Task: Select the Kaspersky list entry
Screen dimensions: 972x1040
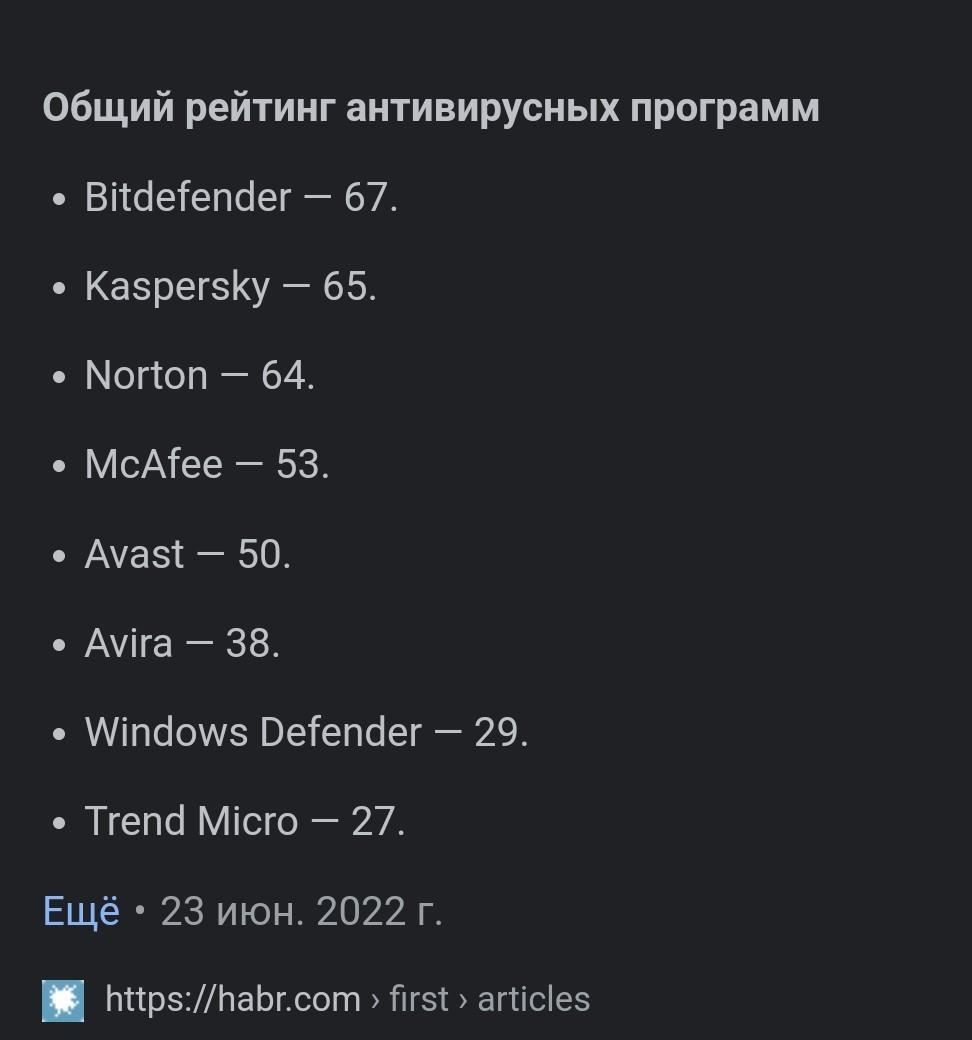Action: pos(231,287)
